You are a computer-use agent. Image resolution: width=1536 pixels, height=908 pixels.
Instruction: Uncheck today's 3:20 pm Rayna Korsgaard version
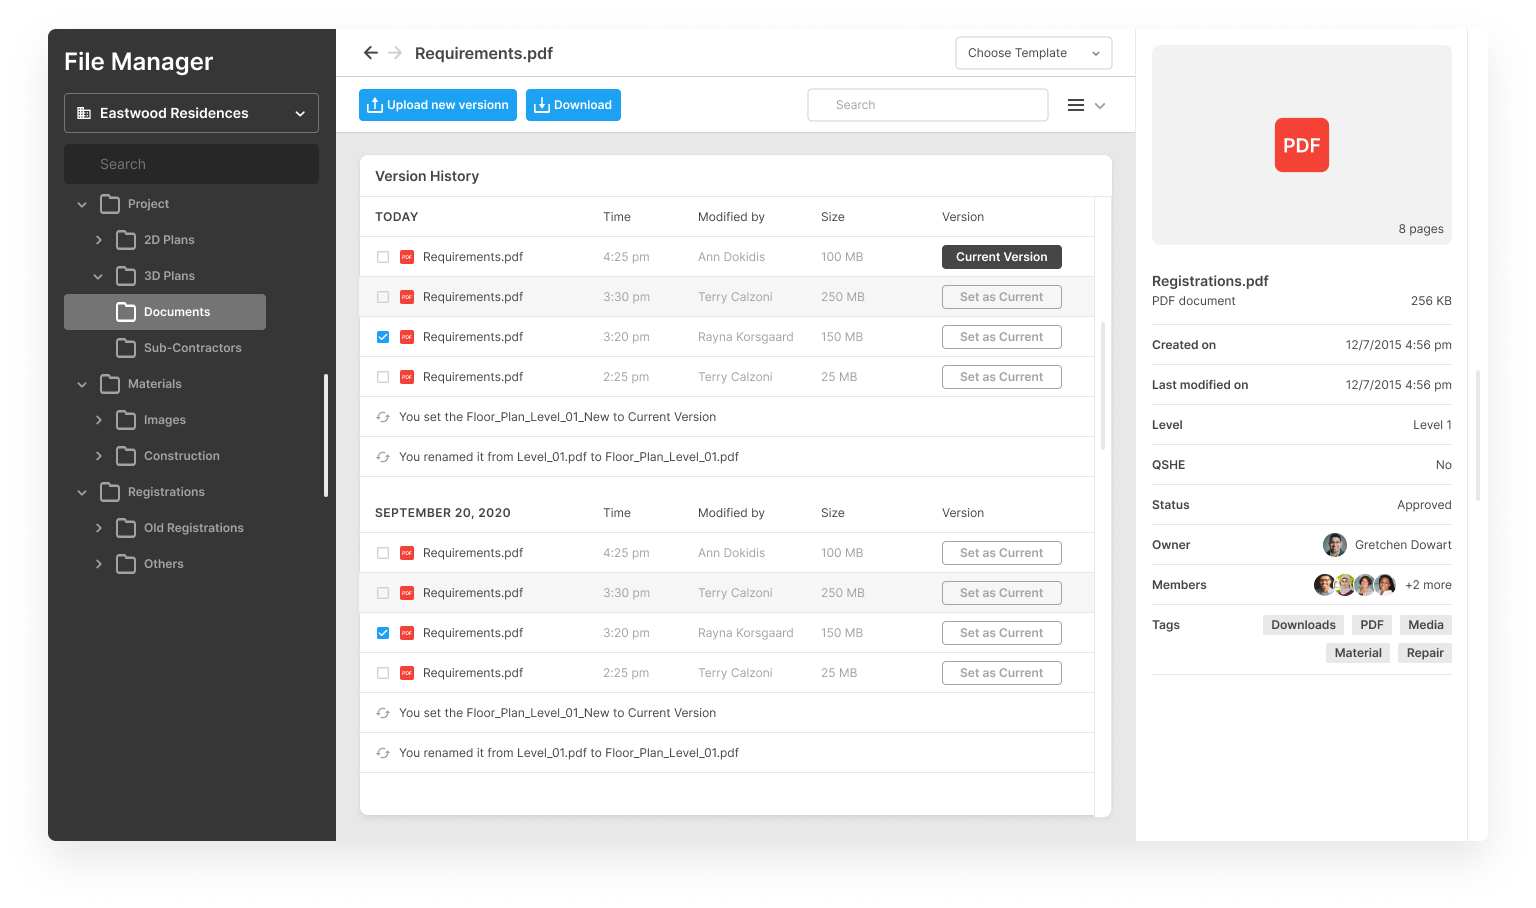pos(383,337)
